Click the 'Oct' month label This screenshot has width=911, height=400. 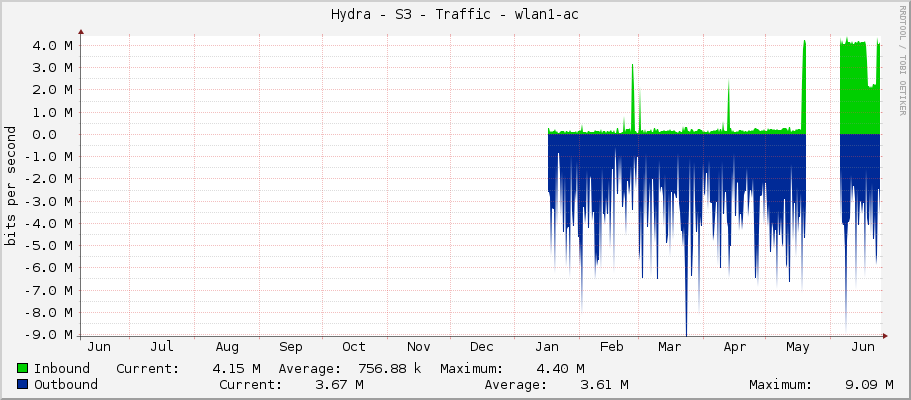[x=354, y=347]
